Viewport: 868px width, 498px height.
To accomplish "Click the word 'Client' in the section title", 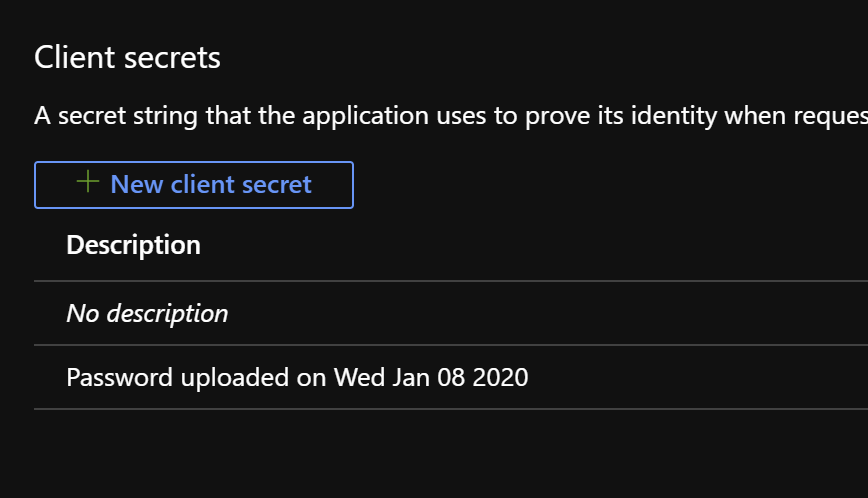I will click(x=75, y=58).
